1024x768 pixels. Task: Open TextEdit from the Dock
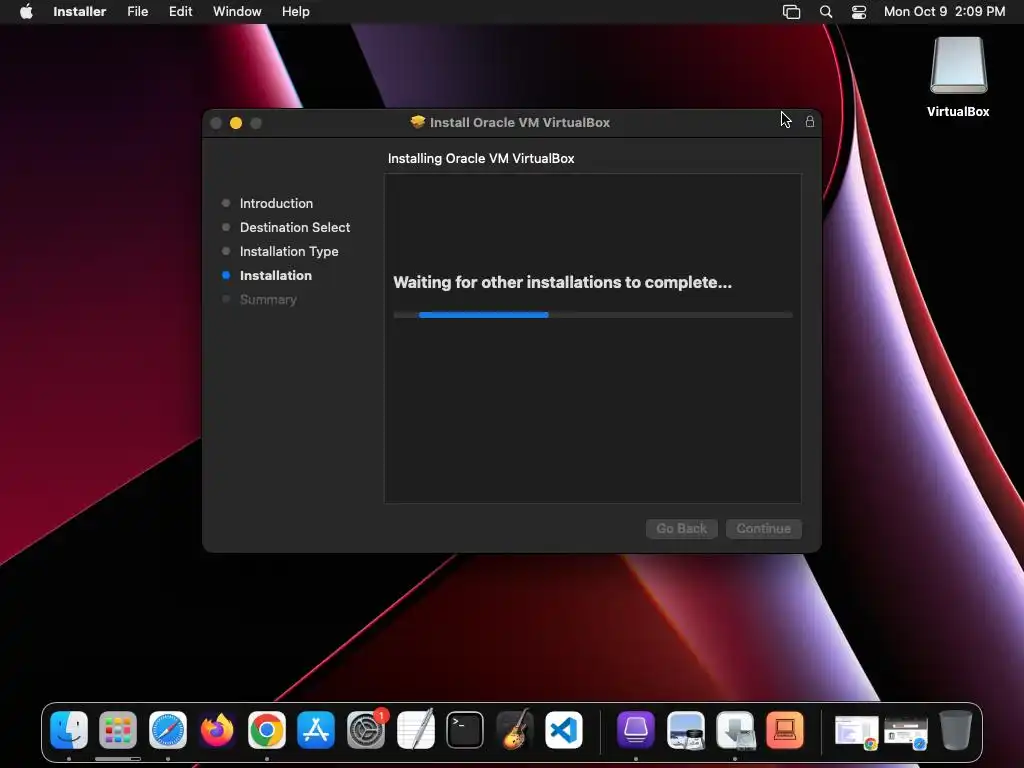(x=415, y=730)
